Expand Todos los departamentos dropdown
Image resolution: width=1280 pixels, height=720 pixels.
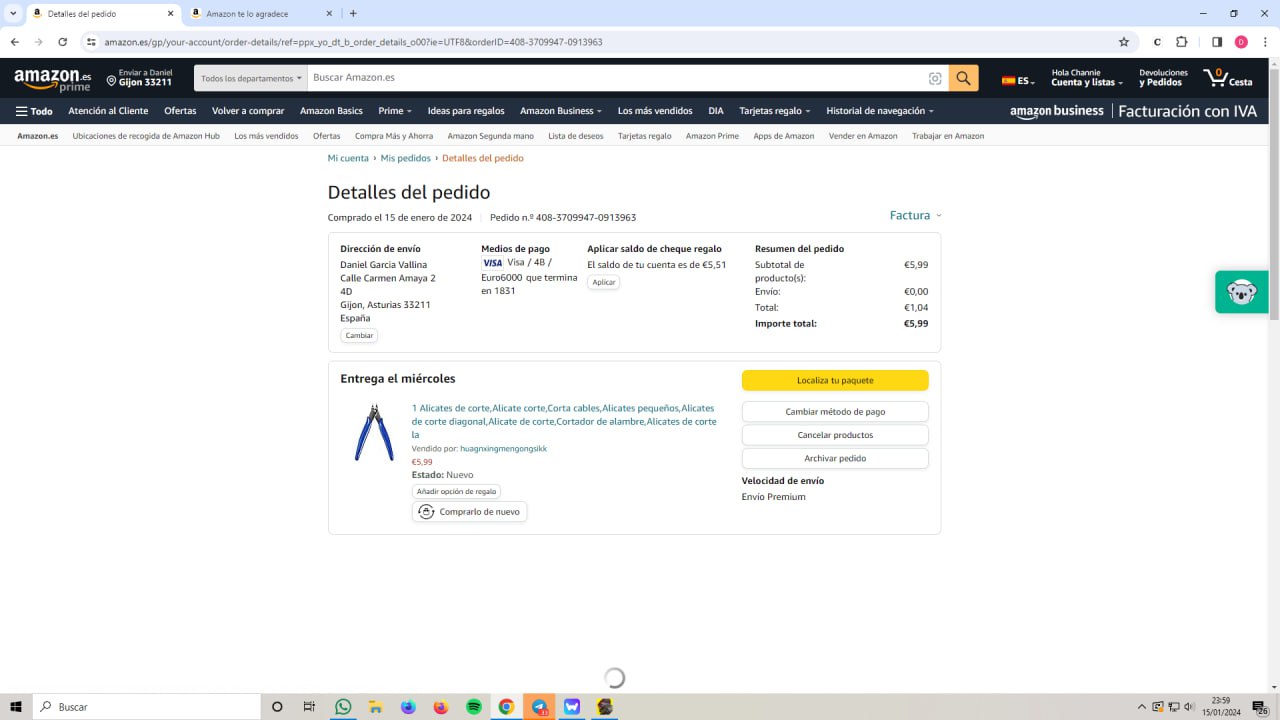(250, 78)
